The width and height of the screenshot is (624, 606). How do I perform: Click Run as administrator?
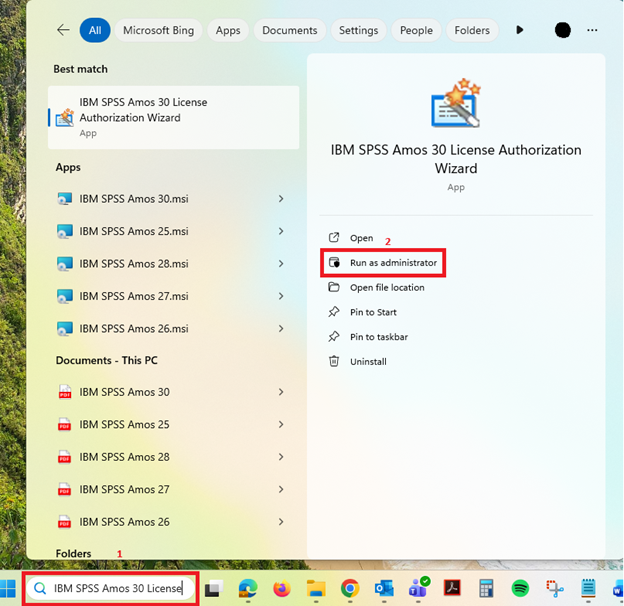pyautogui.click(x=392, y=263)
